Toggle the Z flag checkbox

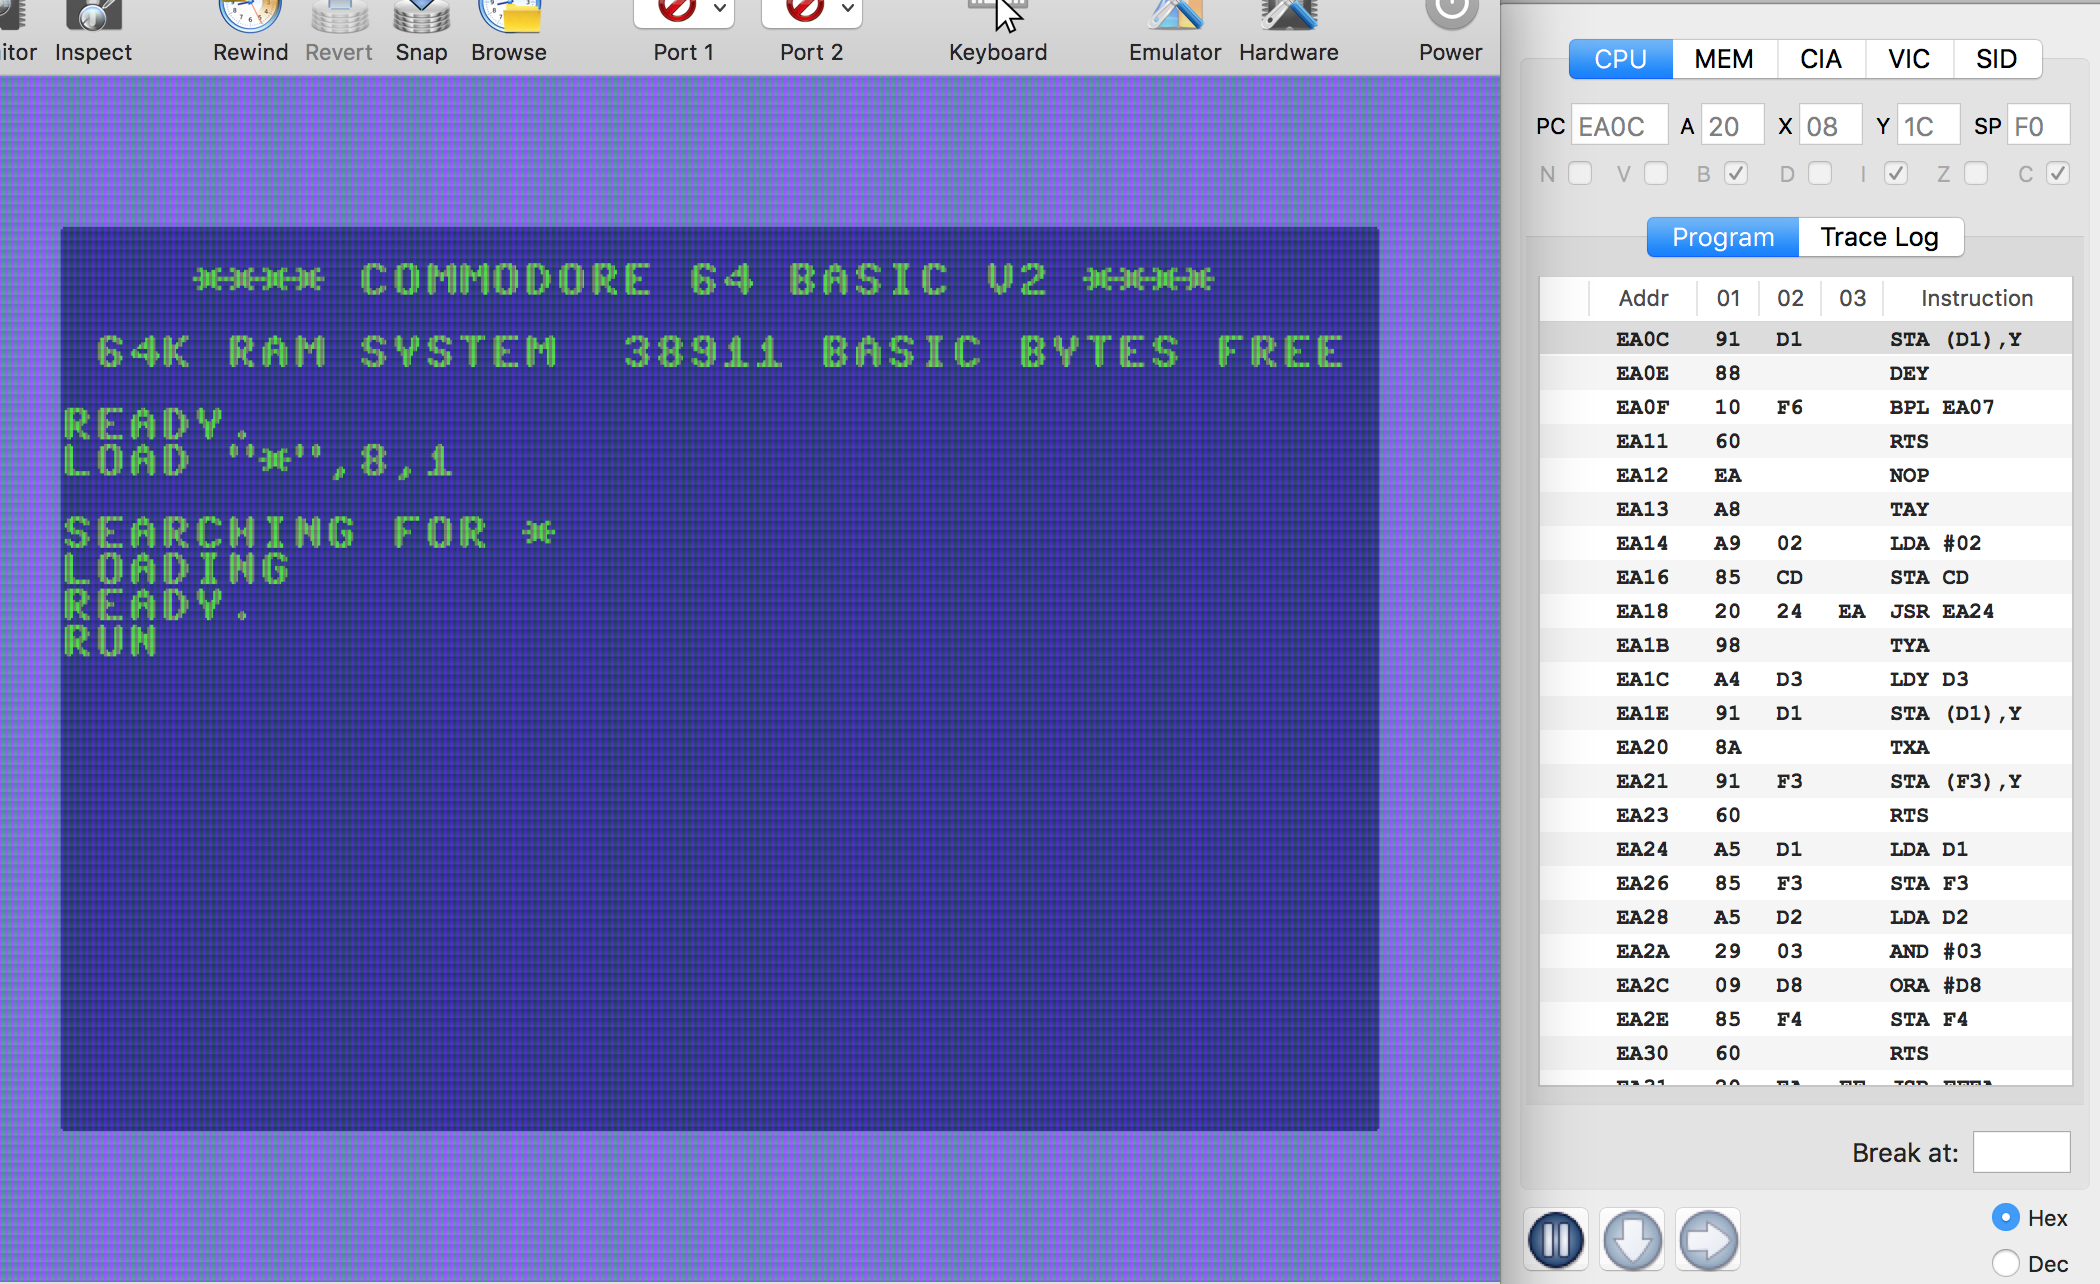pos(1976,174)
